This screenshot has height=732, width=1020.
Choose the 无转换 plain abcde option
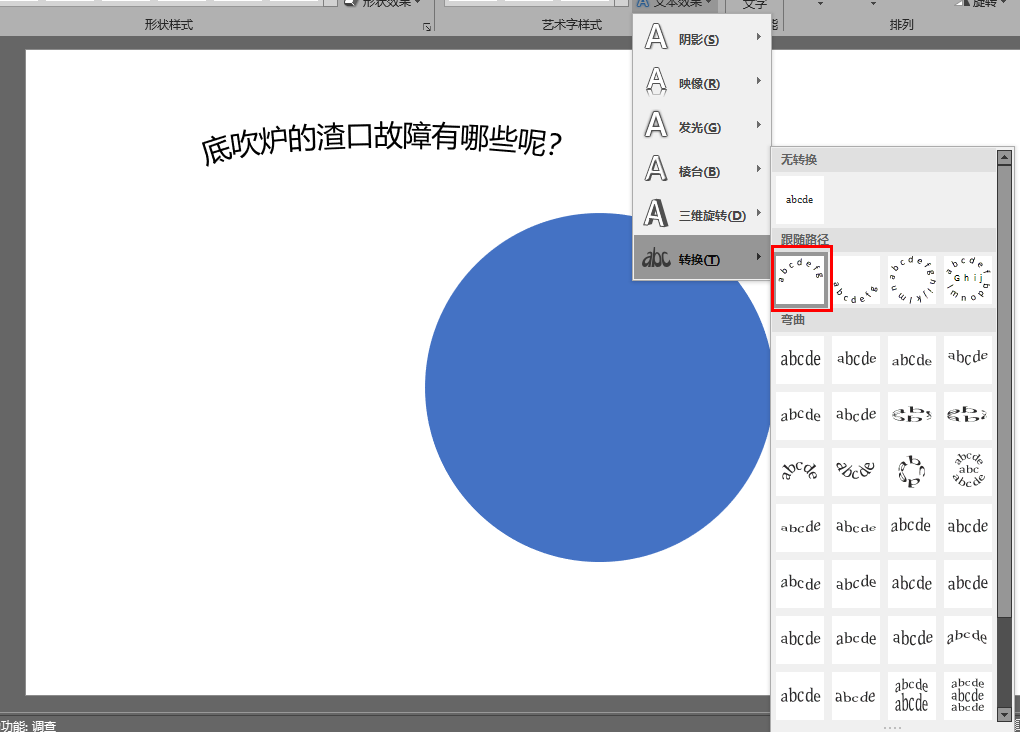[800, 200]
